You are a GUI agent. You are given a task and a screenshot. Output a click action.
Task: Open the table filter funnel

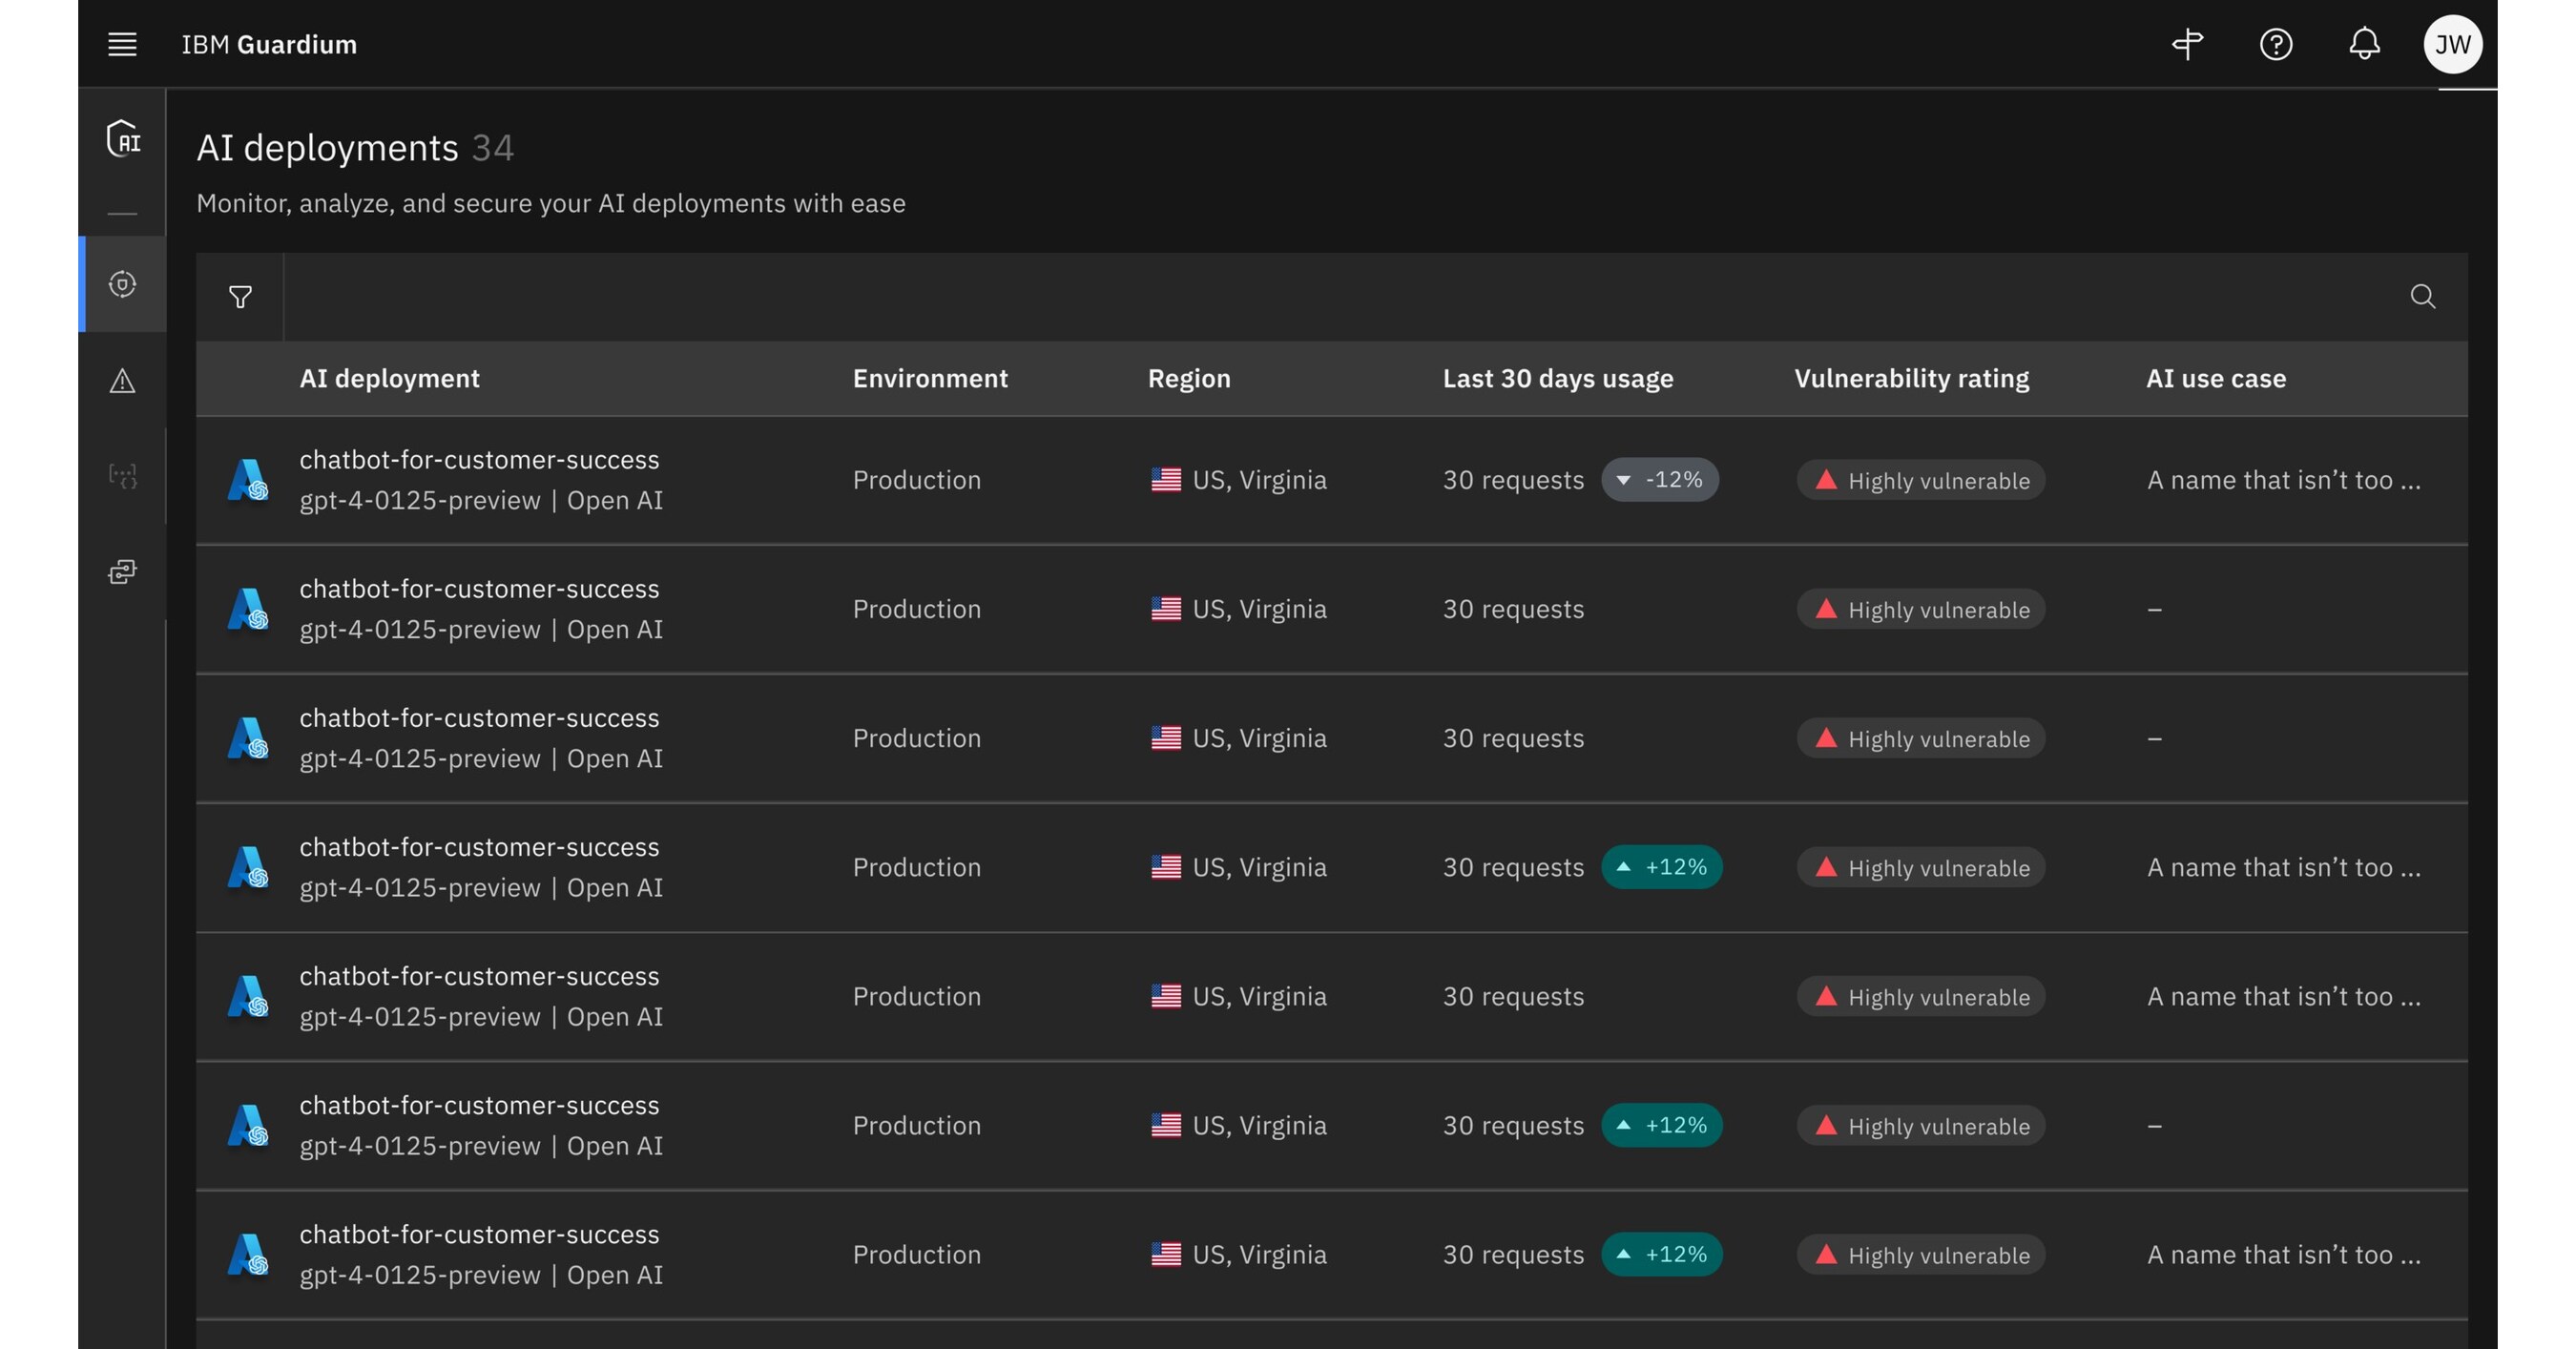pyautogui.click(x=240, y=297)
